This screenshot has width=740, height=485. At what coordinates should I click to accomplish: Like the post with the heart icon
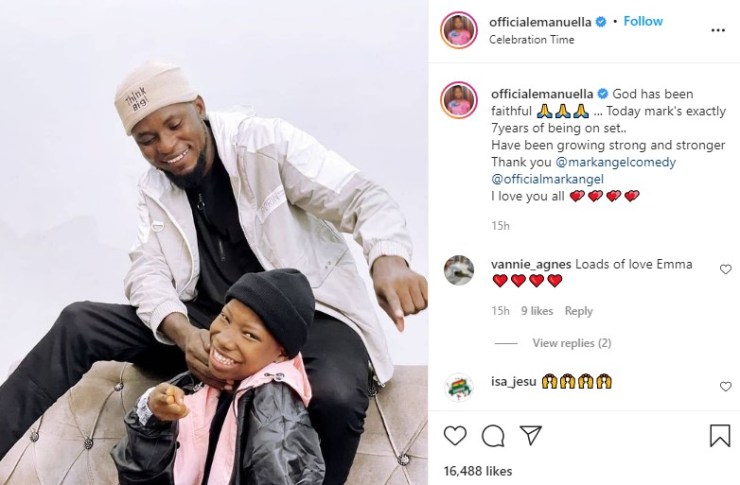pos(455,435)
